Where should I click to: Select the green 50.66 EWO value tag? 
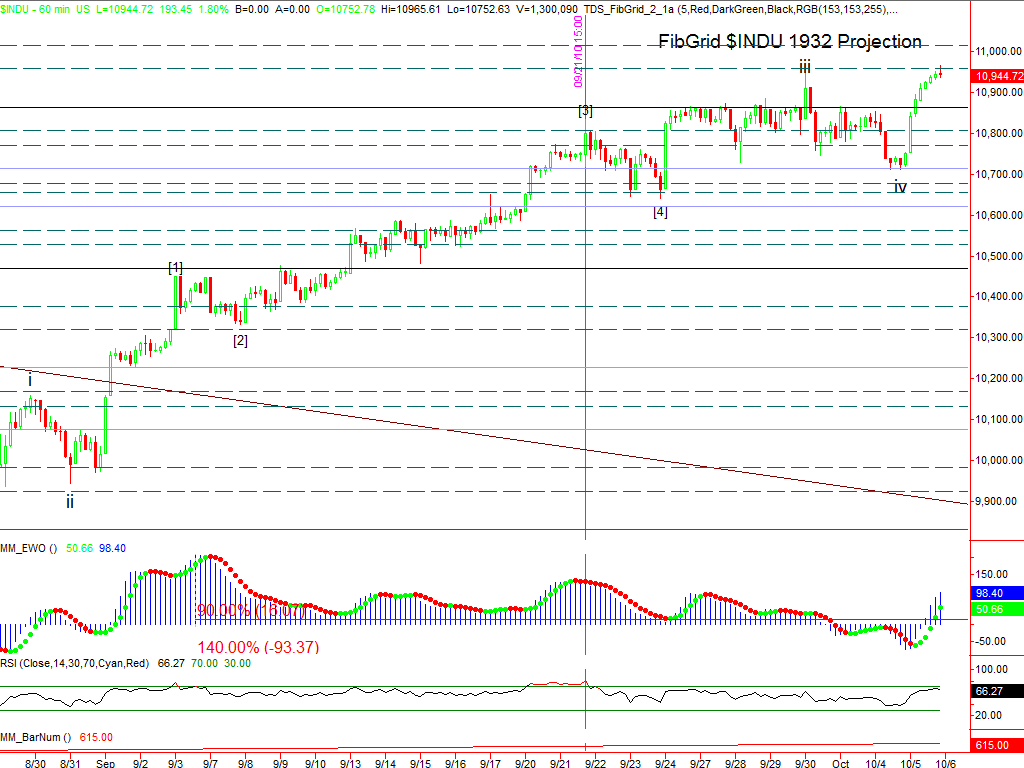(997, 608)
